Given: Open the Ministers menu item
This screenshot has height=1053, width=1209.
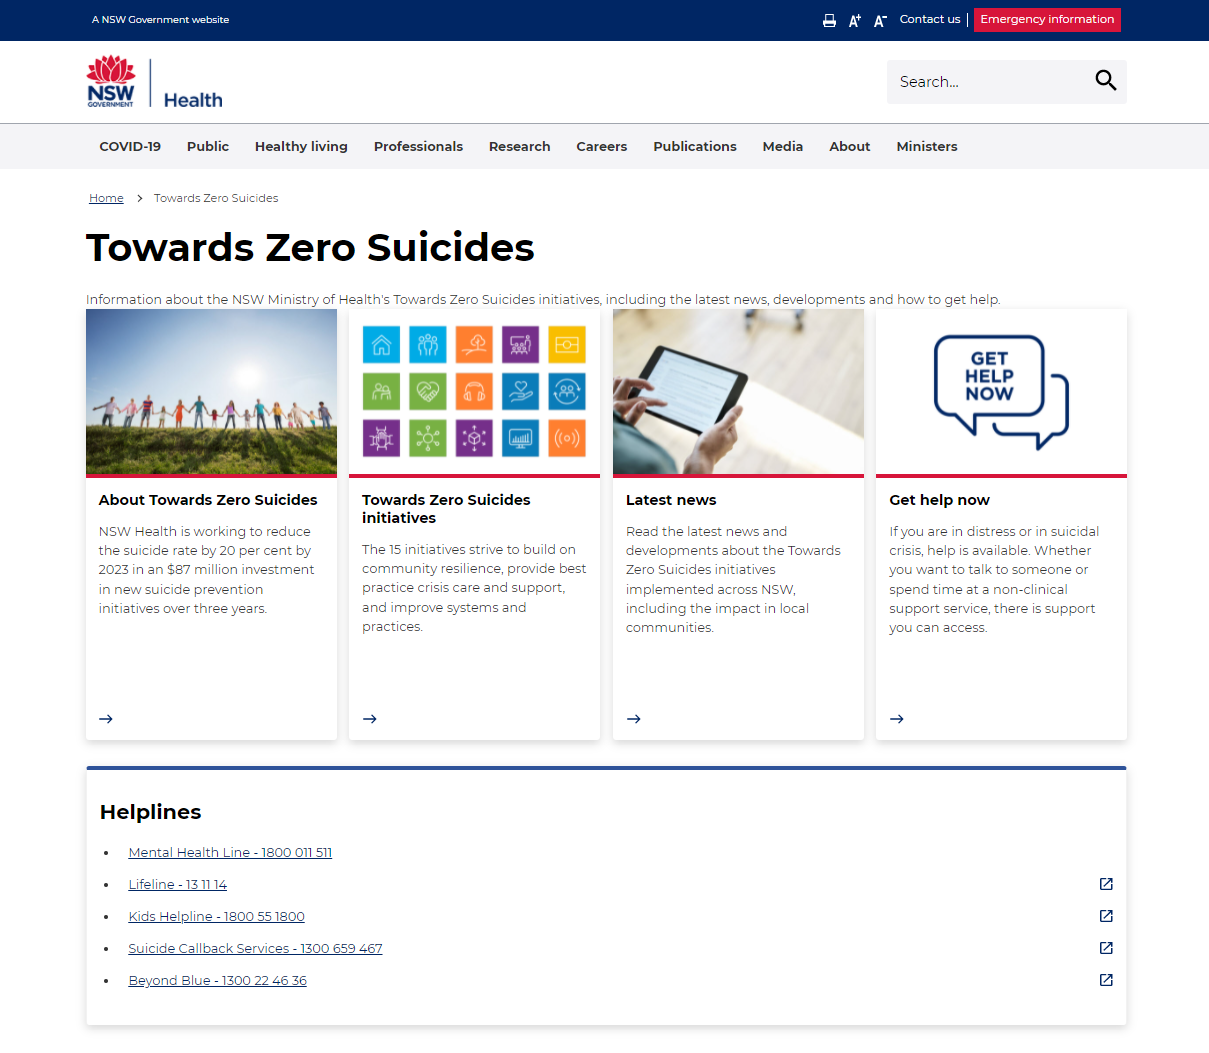Looking at the screenshot, I should (927, 146).
